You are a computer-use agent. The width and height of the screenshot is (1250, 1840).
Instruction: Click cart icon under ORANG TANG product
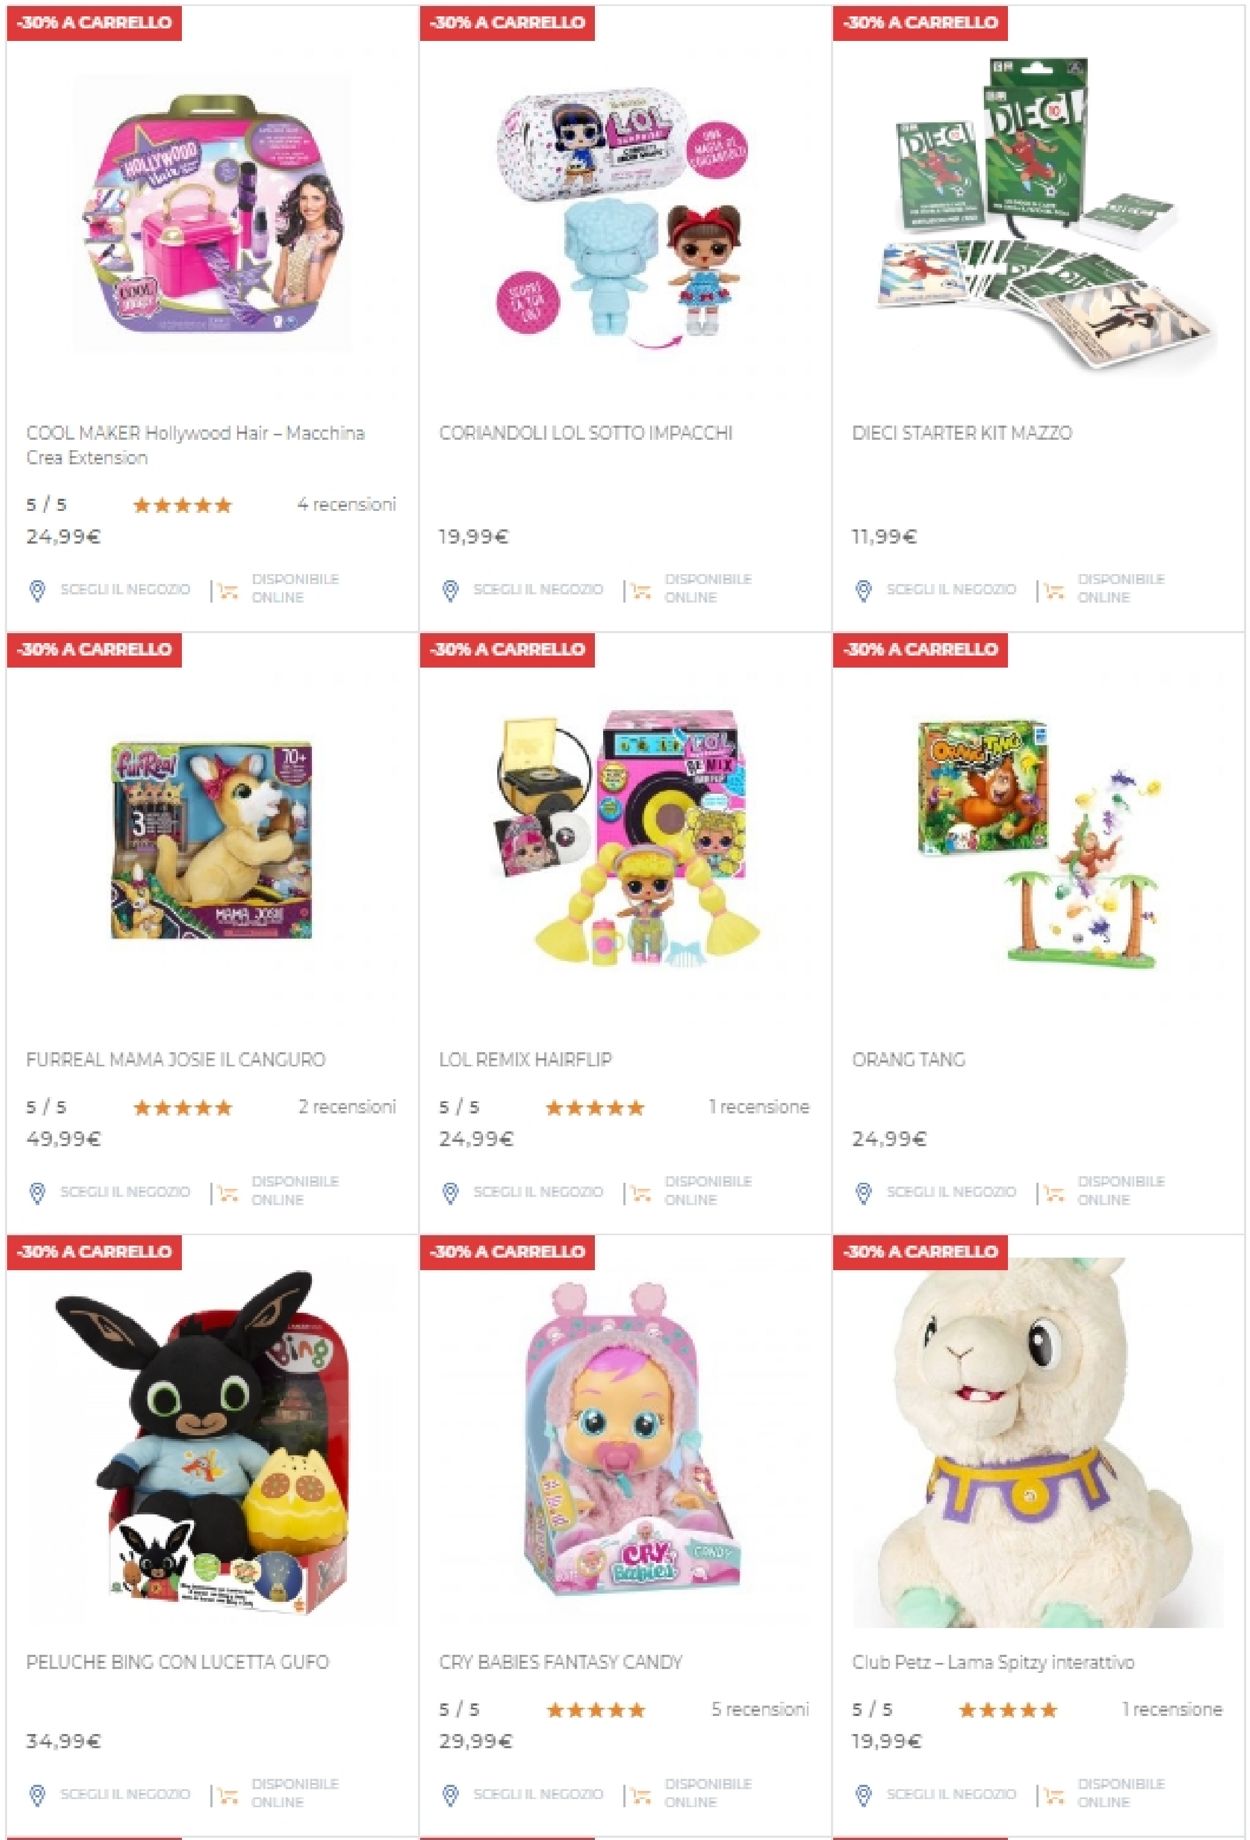click(1054, 1193)
